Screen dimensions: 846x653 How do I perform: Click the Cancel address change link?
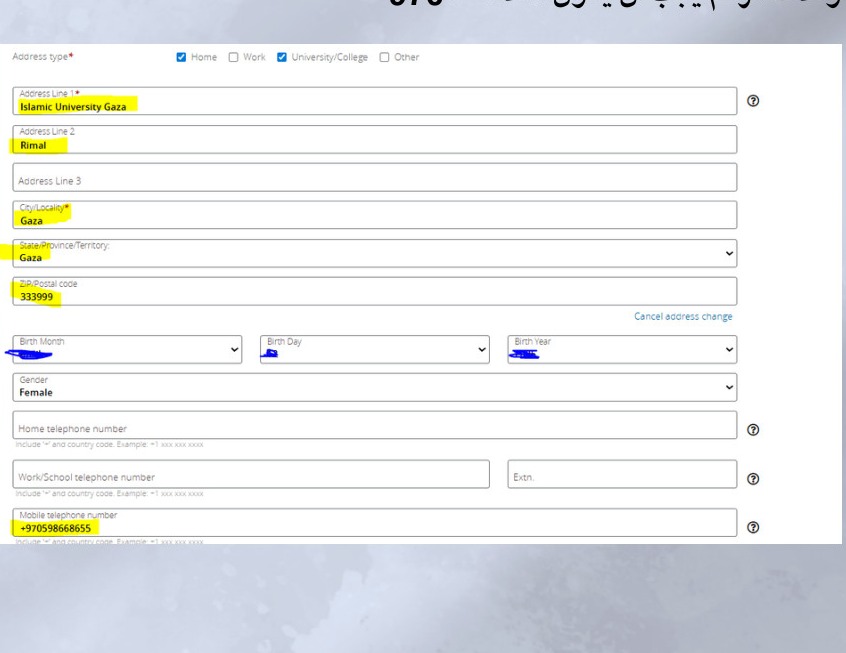click(x=683, y=316)
